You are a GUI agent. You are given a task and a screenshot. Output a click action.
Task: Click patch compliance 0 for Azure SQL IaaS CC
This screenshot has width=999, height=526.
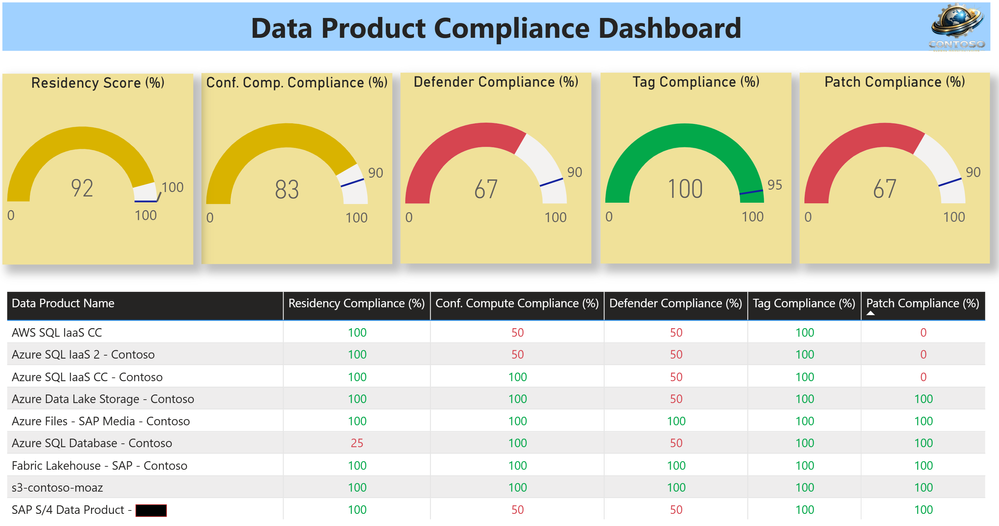click(x=923, y=377)
